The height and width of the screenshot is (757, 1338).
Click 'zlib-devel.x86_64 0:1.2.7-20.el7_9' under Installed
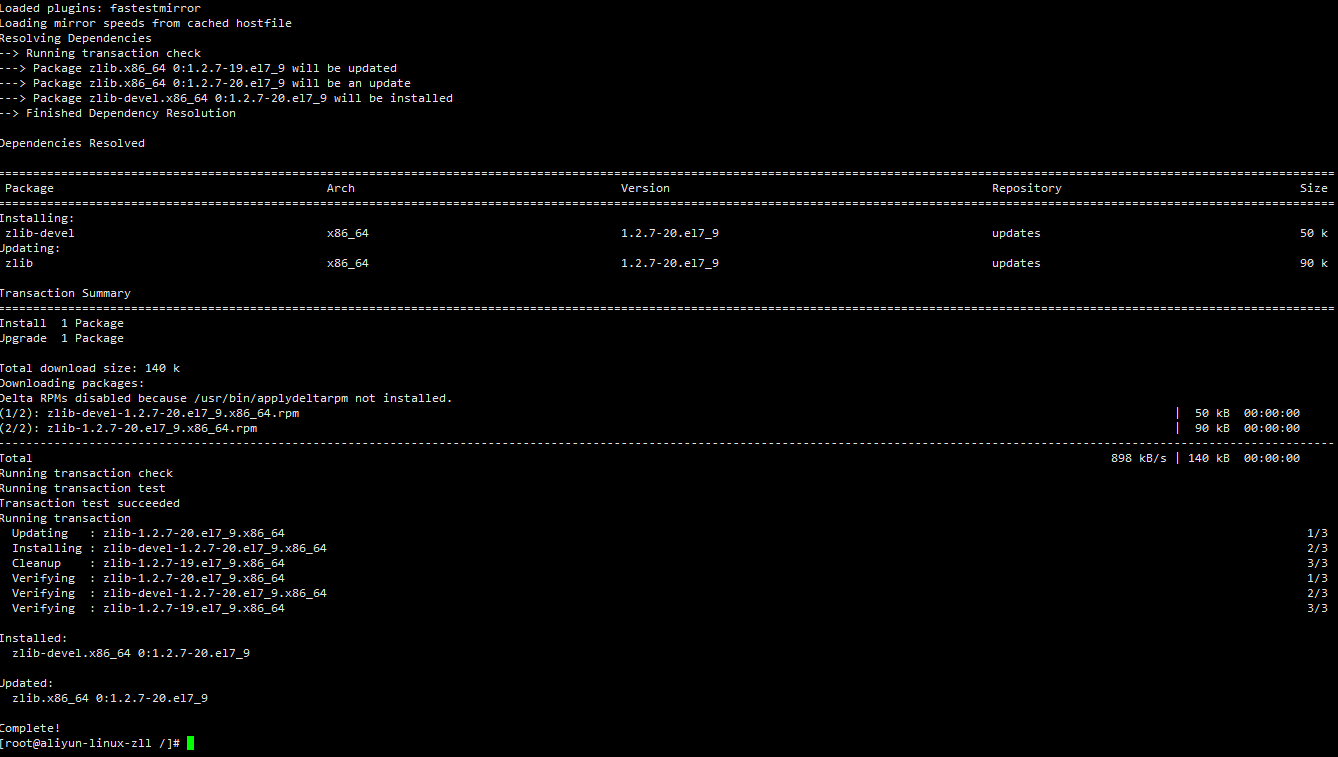tap(131, 653)
